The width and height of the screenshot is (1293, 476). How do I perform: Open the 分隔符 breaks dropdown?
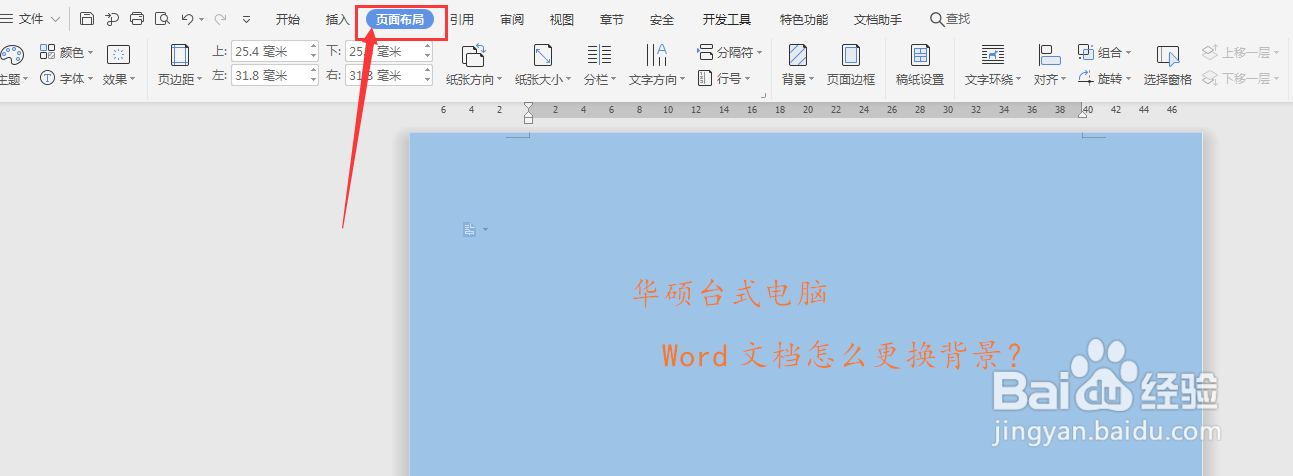730,52
